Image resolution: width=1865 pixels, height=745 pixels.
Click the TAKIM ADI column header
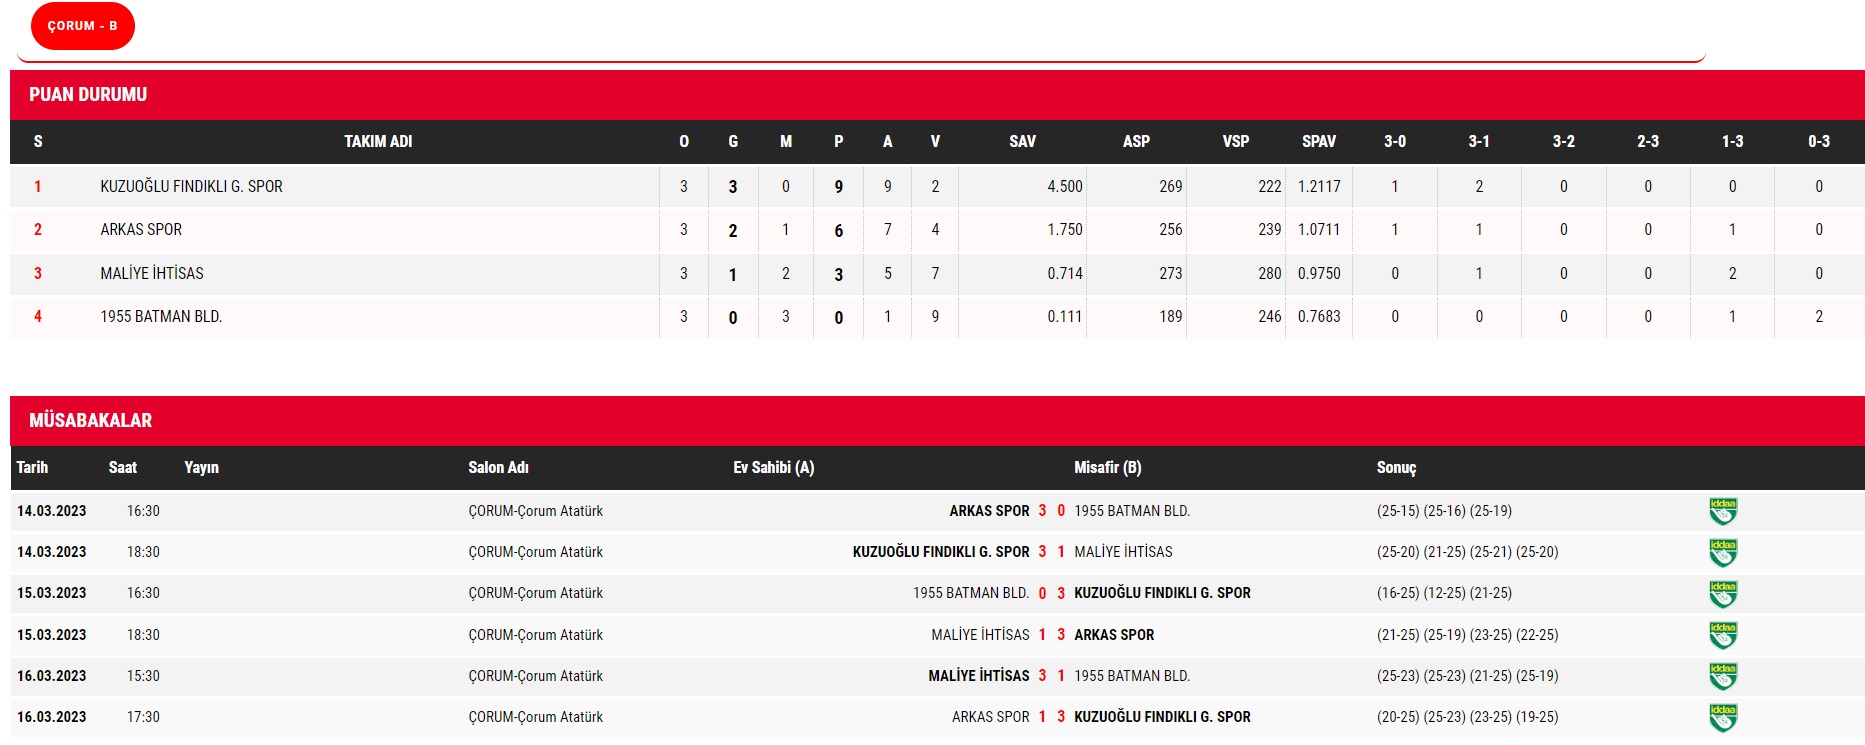378,142
